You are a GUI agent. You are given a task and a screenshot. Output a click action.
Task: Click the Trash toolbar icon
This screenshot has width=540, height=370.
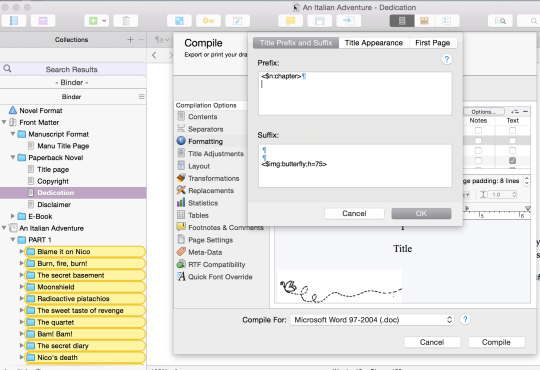click(126, 21)
